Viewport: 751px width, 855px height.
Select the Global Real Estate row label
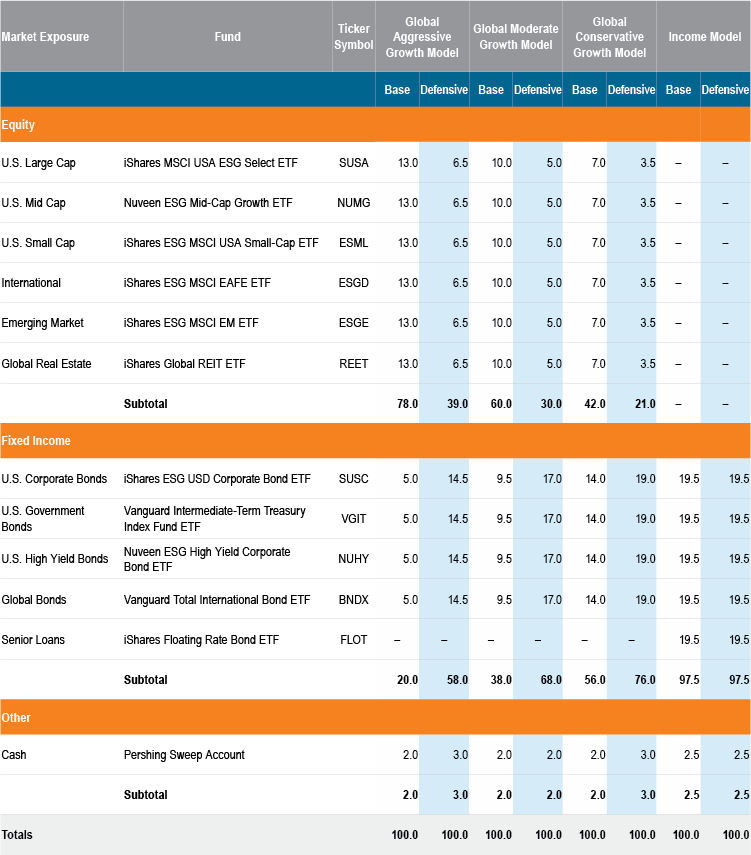[x=46, y=364]
